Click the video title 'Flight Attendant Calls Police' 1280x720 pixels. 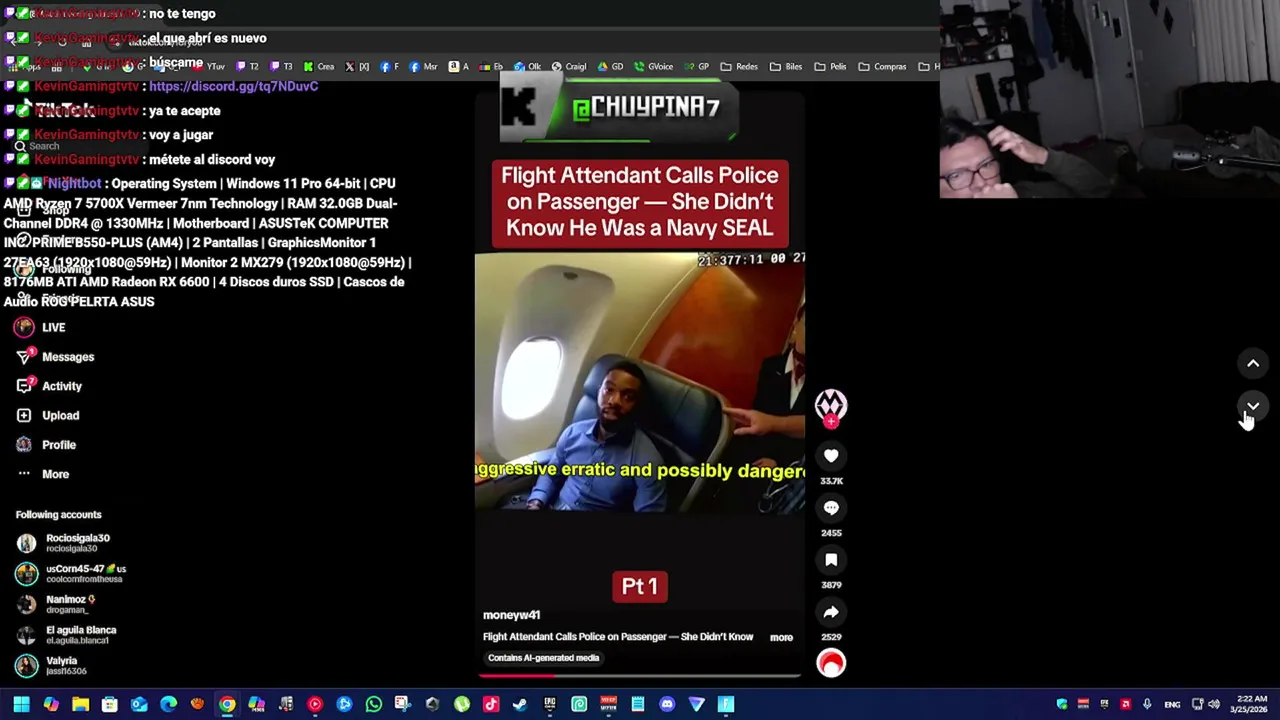click(640, 202)
